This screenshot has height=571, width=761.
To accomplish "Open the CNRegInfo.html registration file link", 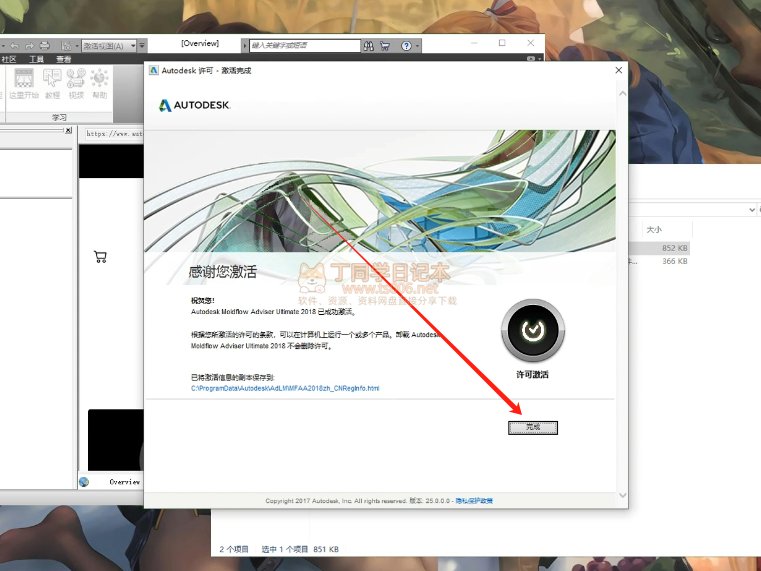I will pyautogui.click(x=285, y=388).
